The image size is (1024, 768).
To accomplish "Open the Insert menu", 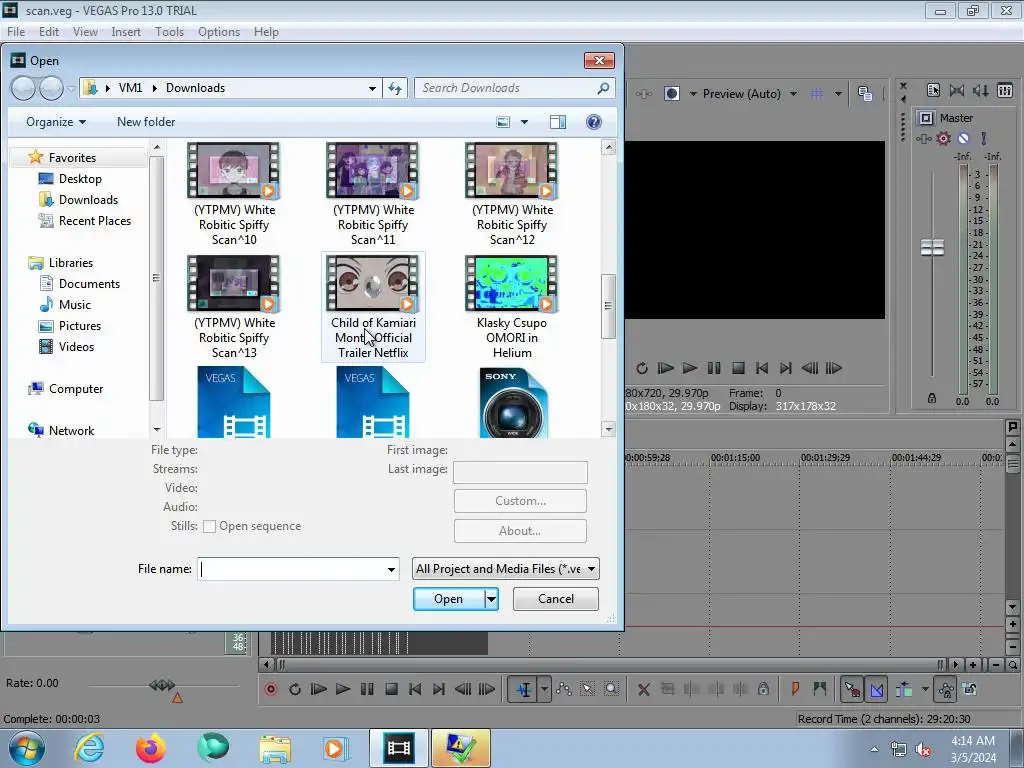I will click(x=126, y=32).
